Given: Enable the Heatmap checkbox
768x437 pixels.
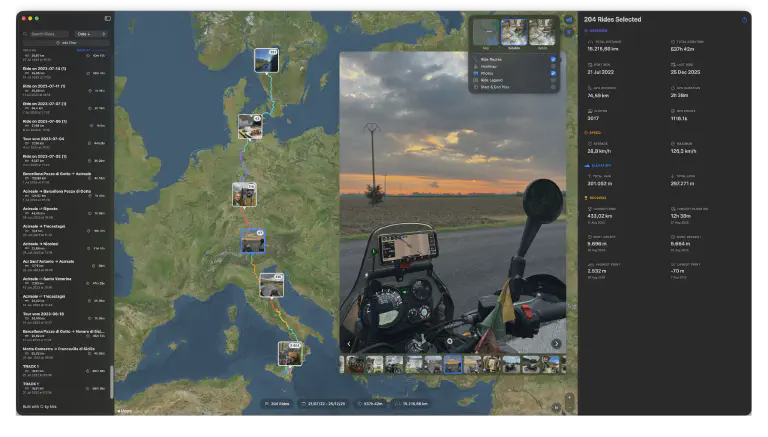Looking at the screenshot, I should click(x=553, y=66).
